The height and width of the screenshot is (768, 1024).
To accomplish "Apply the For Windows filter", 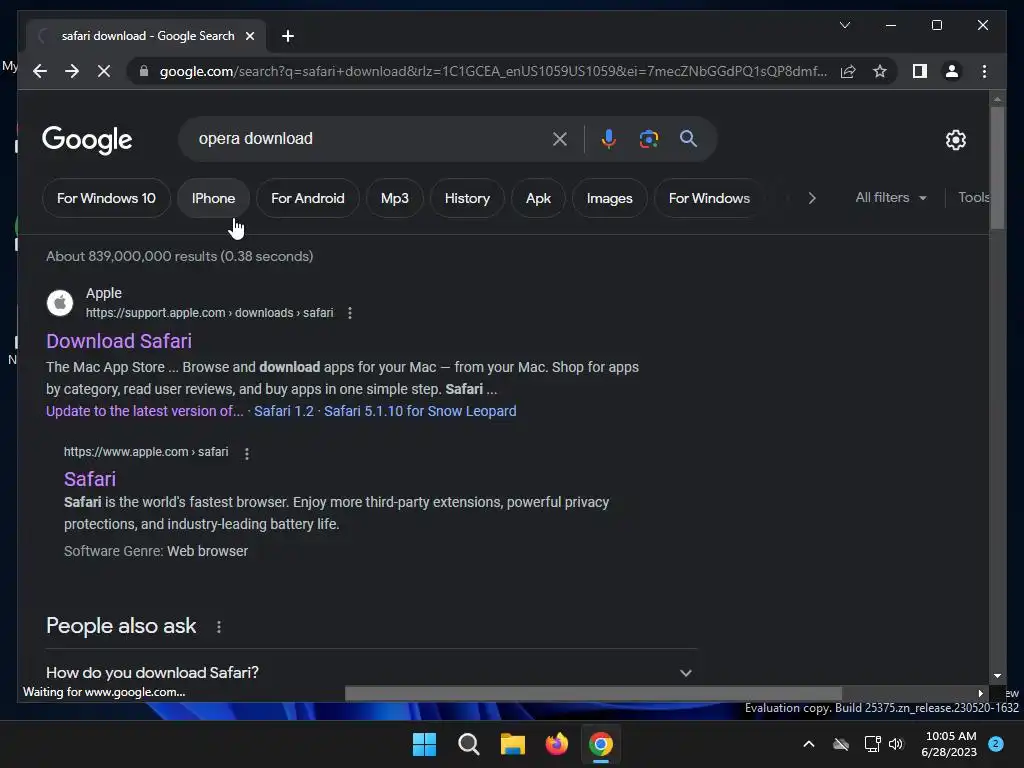I will tap(709, 198).
